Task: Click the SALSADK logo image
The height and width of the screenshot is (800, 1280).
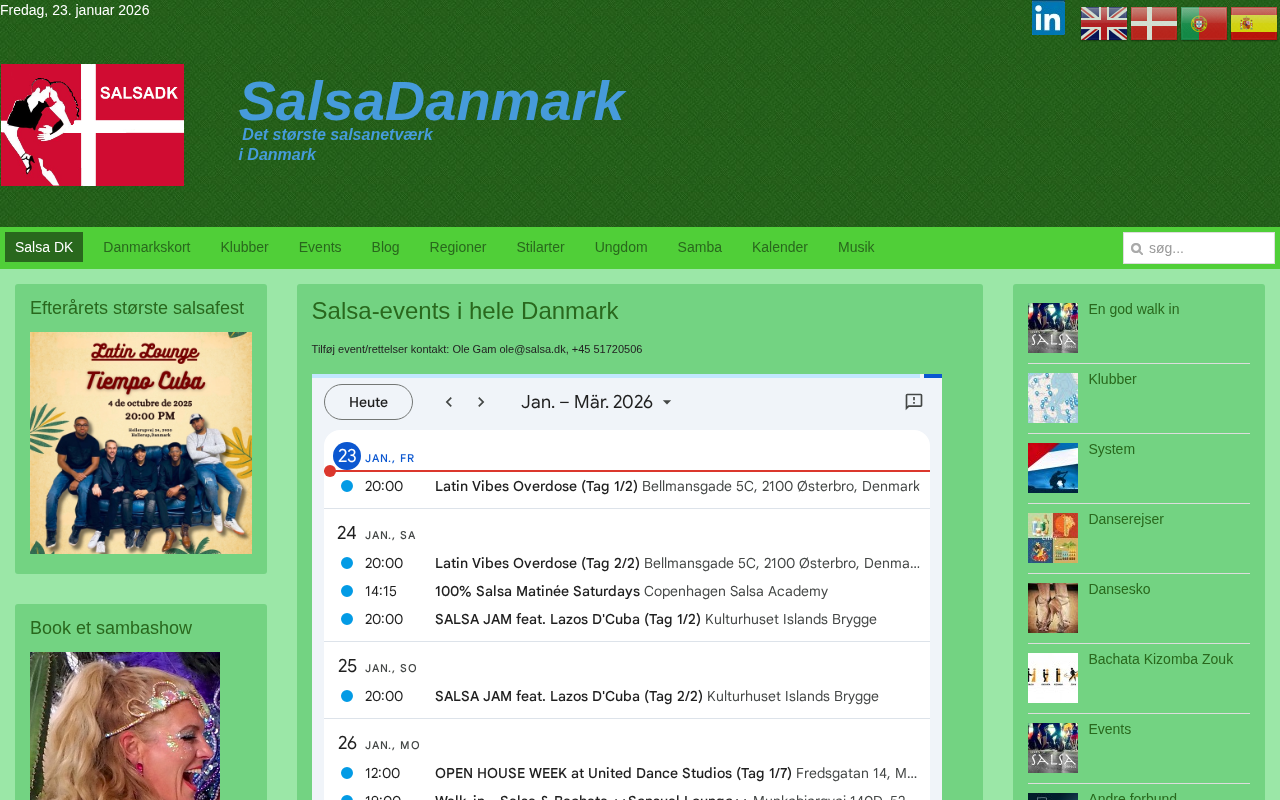Action: [92, 125]
